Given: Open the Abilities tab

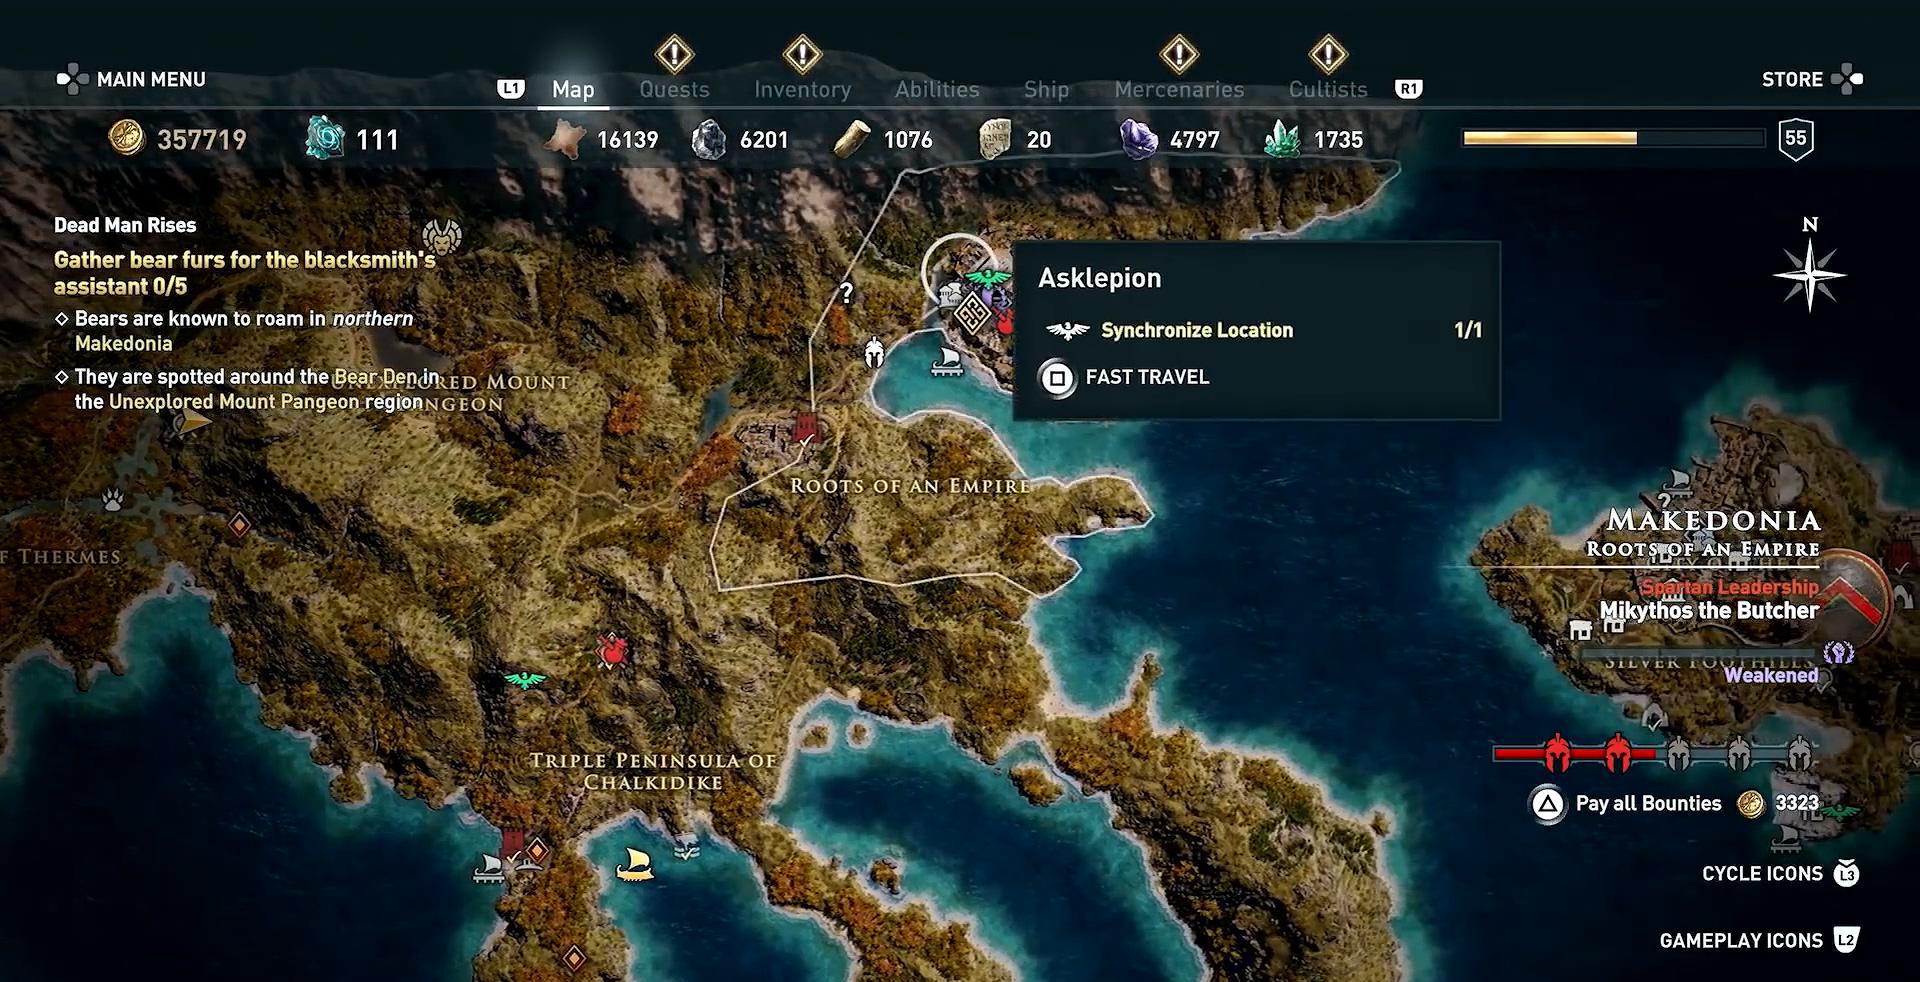Looking at the screenshot, I should (x=937, y=89).
